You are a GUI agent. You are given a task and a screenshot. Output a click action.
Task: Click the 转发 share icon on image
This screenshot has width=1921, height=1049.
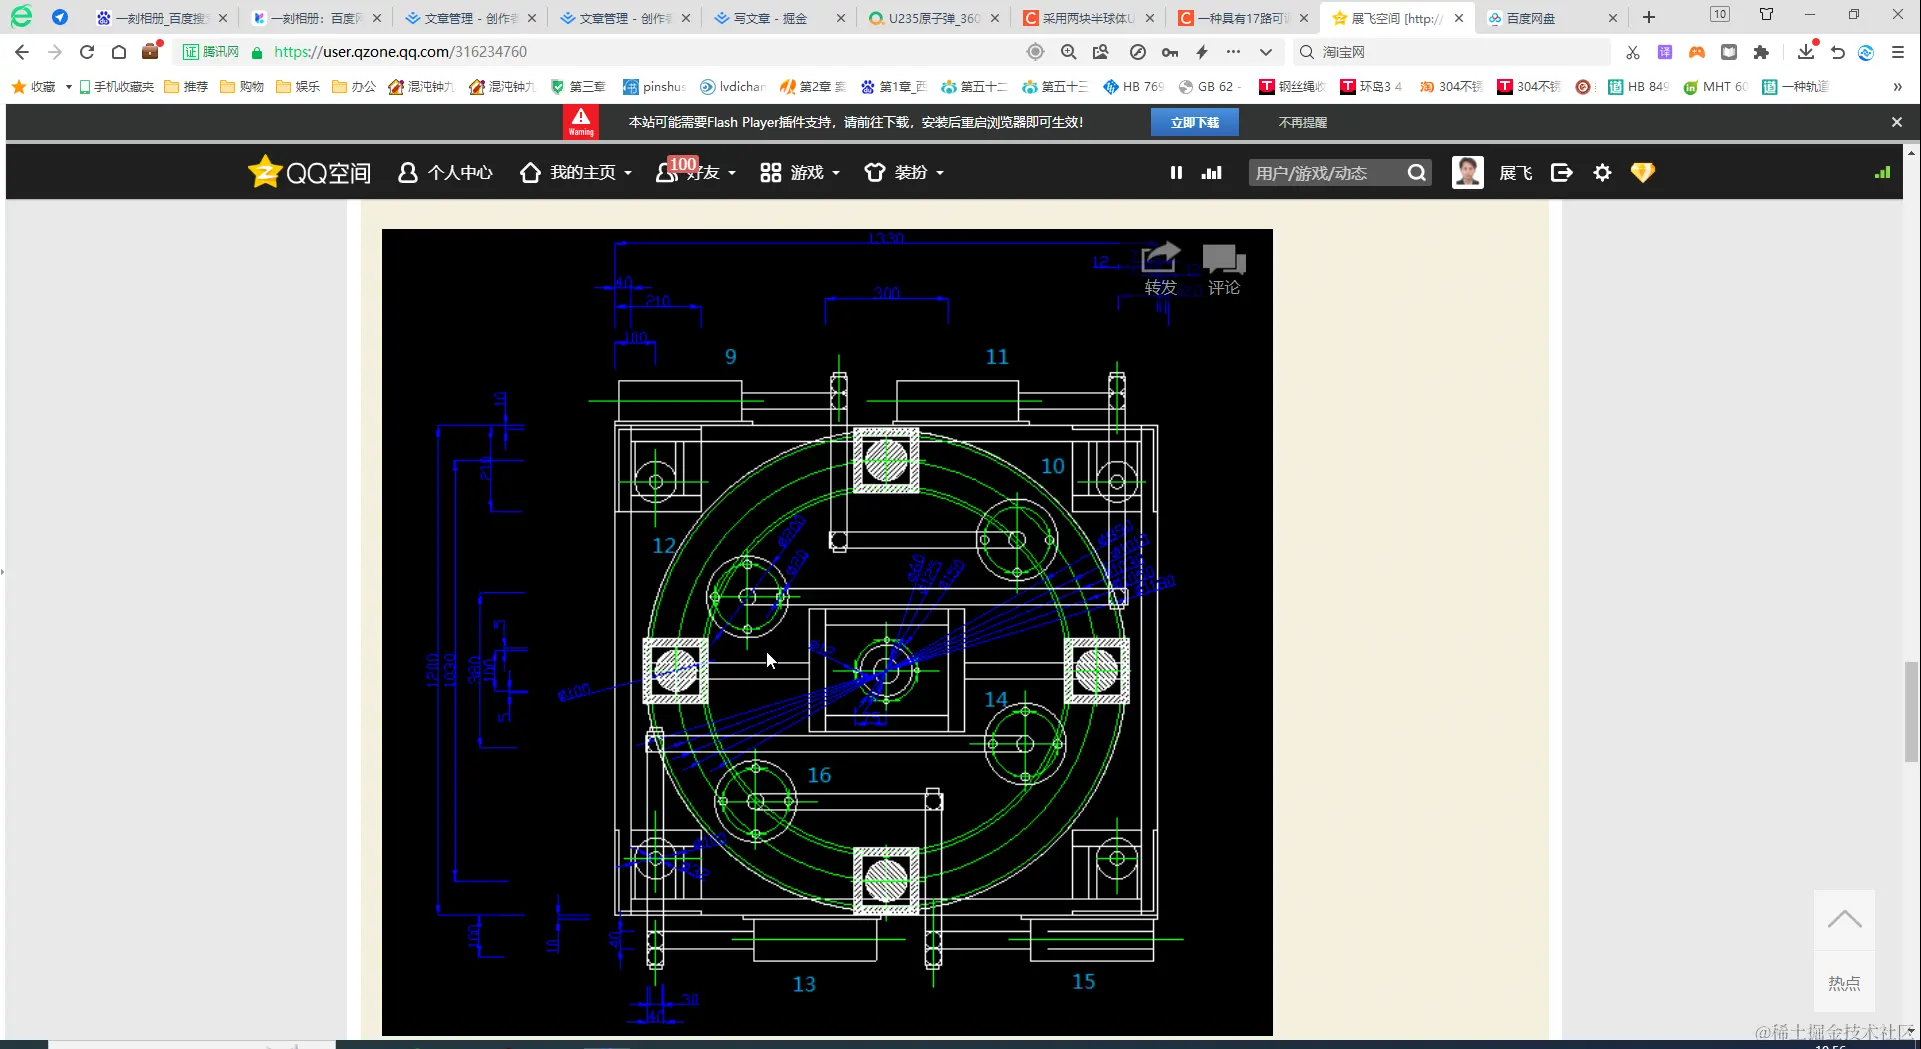click(x=1161, y=269)
